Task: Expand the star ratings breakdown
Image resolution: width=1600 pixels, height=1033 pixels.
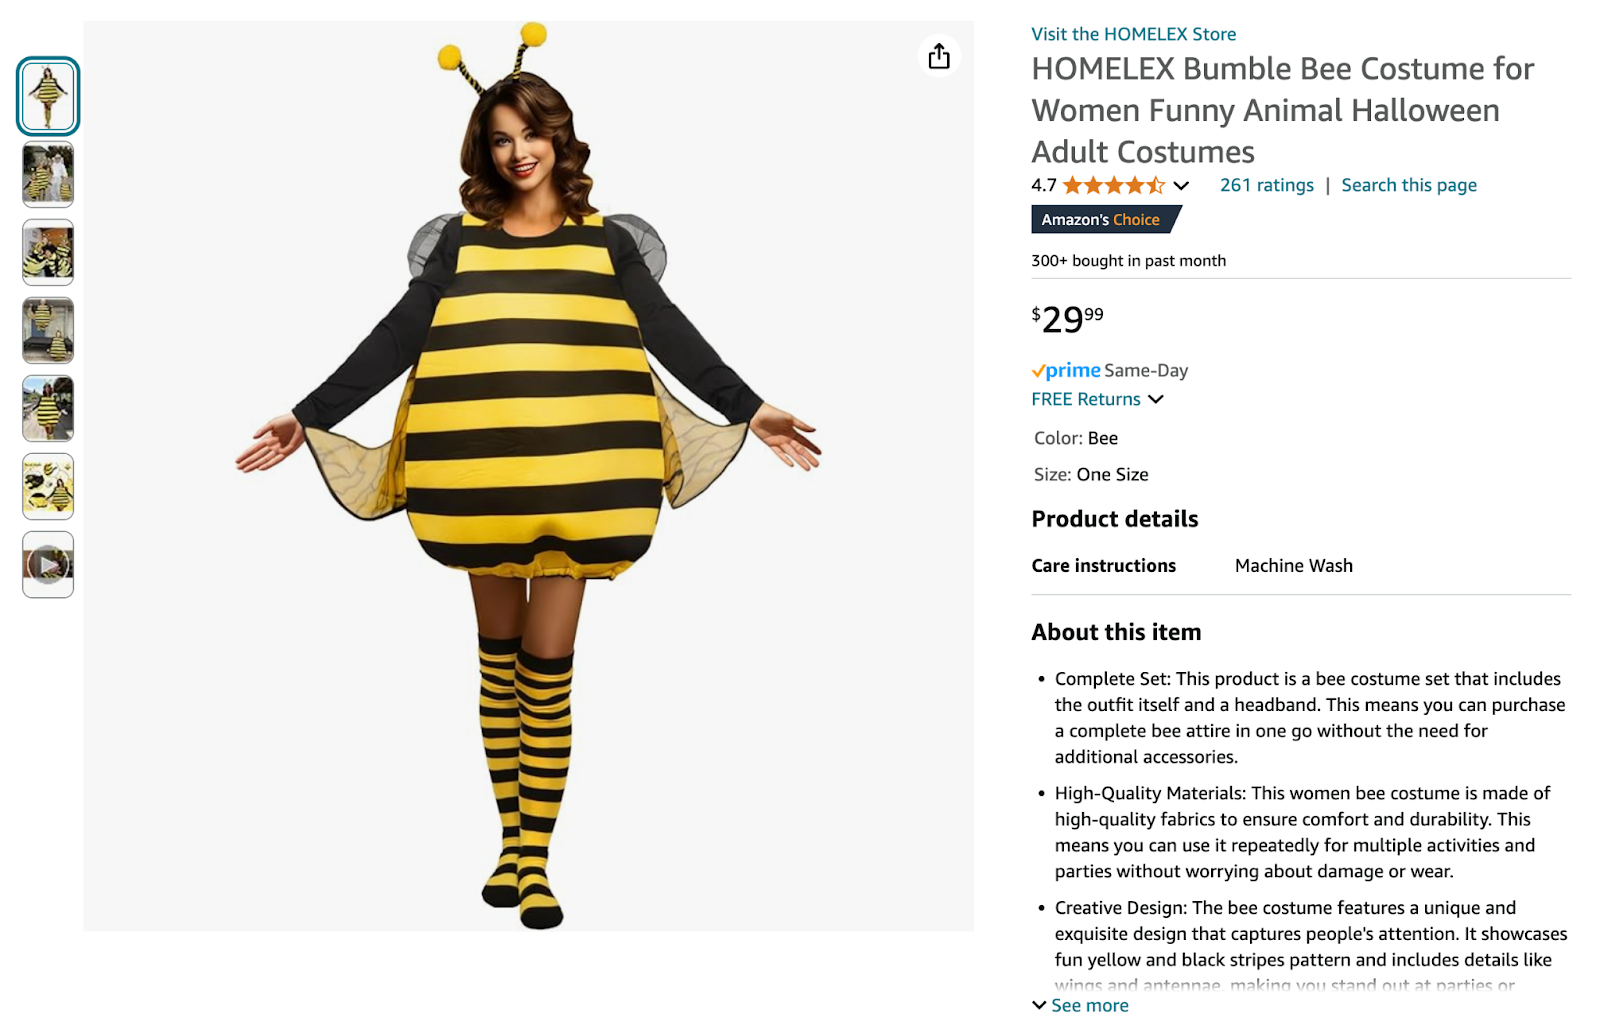Action: pos(1181,185)
